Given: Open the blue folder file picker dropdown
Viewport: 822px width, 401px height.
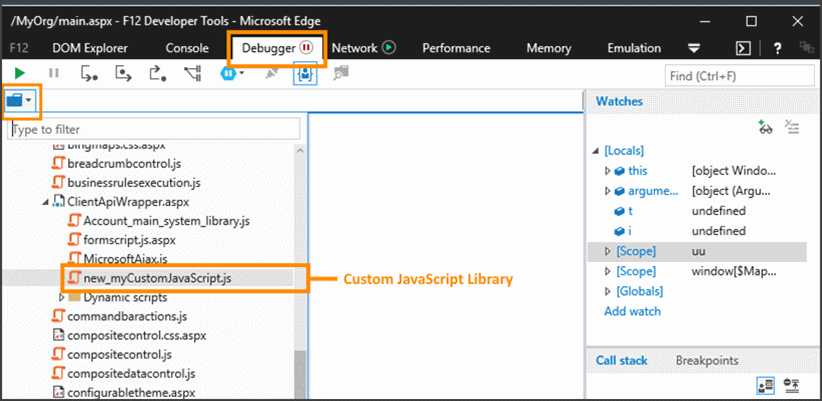Looking at the screenshot, I should pyautogui.click(x=20, y=100).
